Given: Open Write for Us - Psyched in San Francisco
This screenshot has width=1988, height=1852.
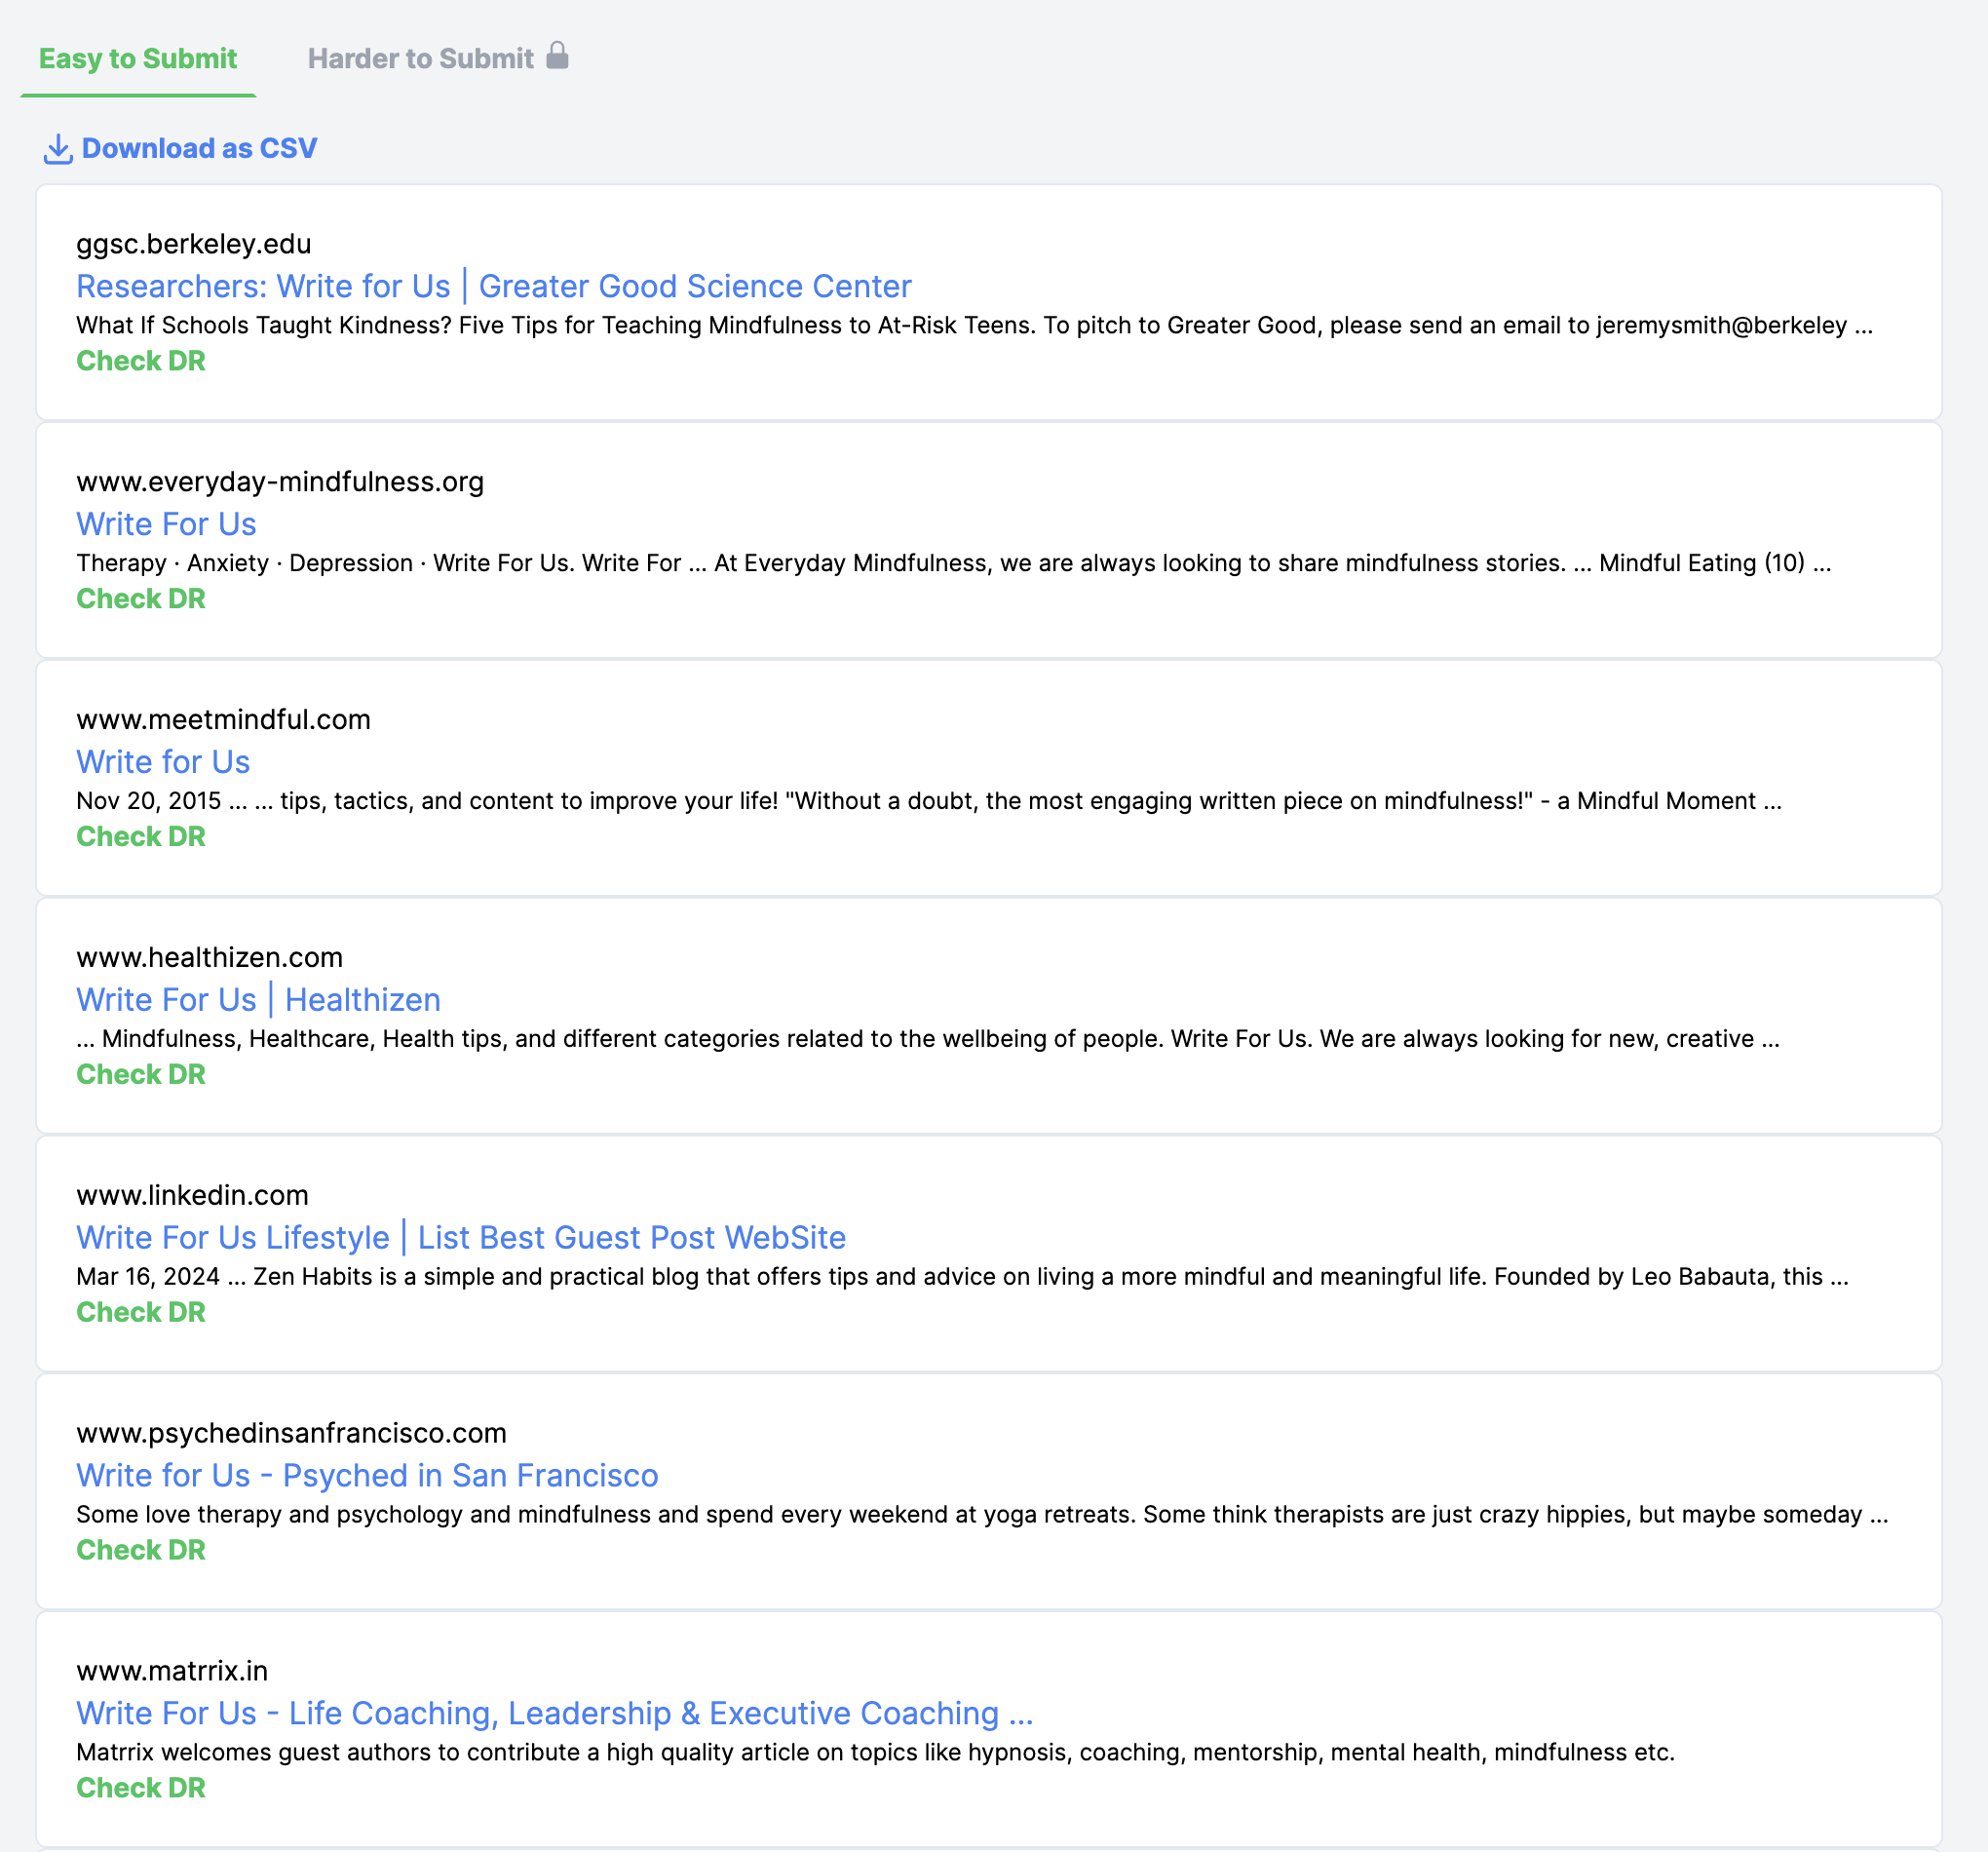Looking at the screenshot, I should tap(367, 1476).
